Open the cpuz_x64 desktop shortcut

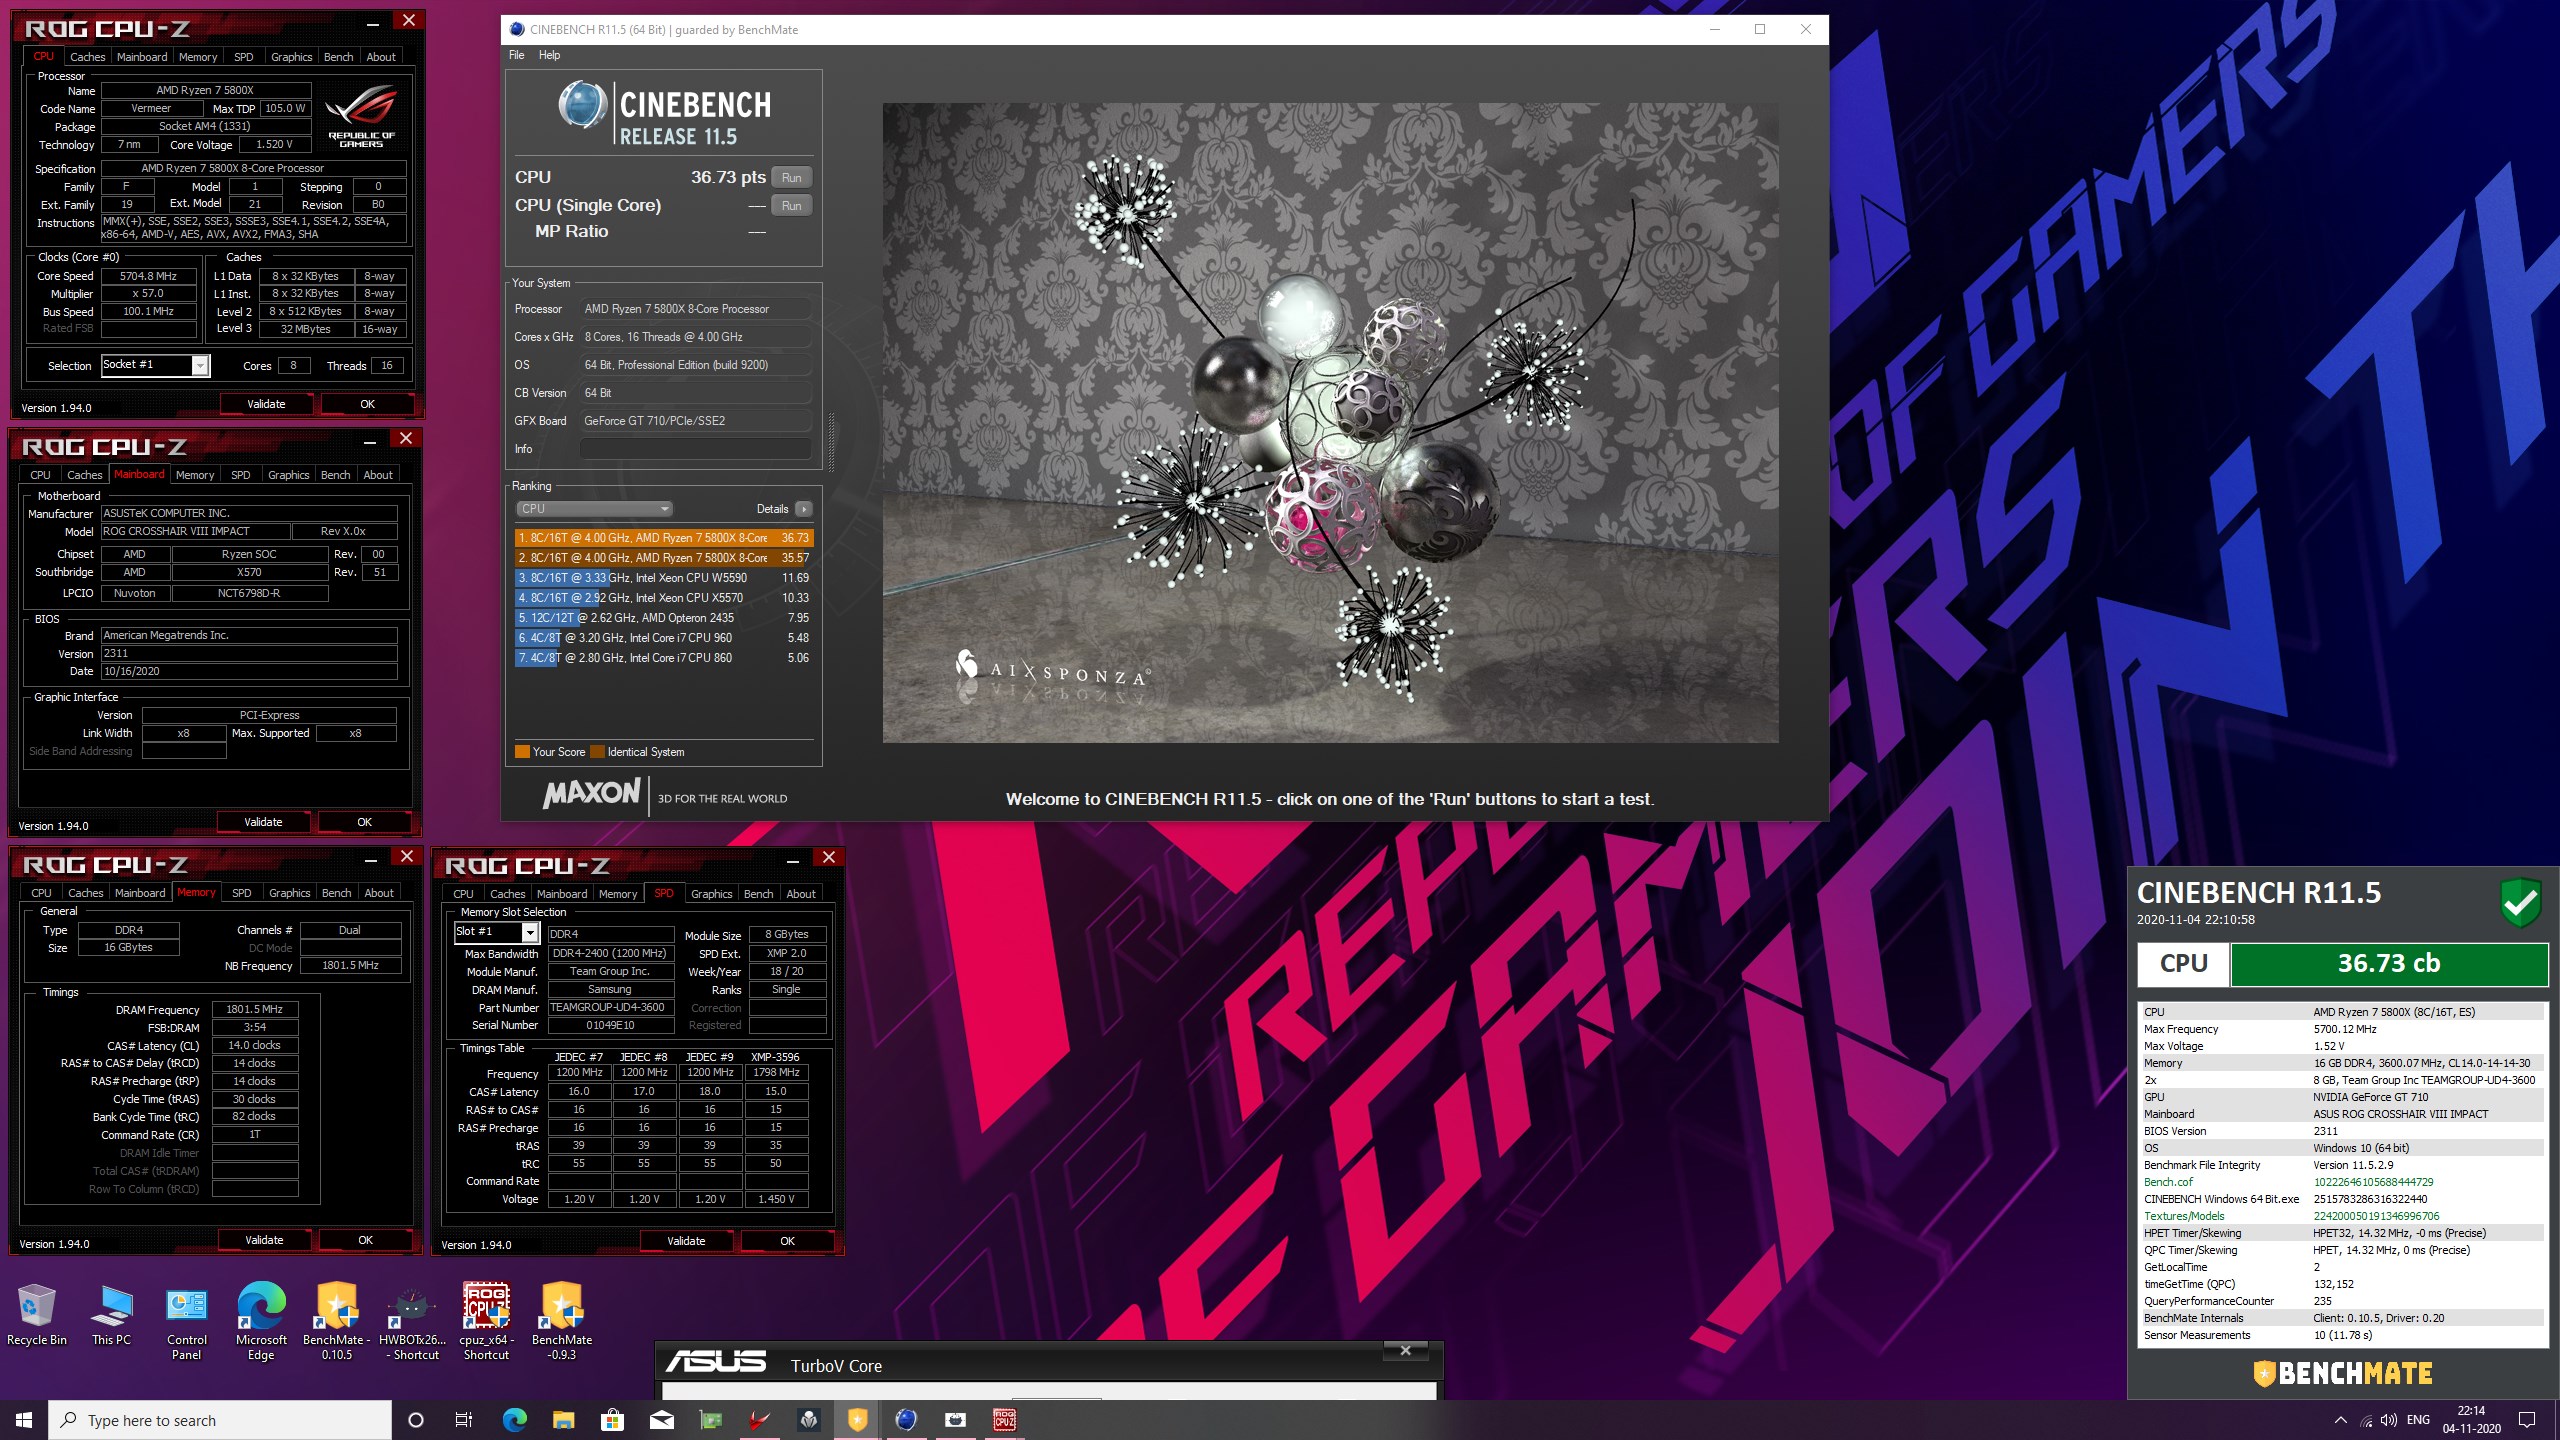pos(486,1322)
